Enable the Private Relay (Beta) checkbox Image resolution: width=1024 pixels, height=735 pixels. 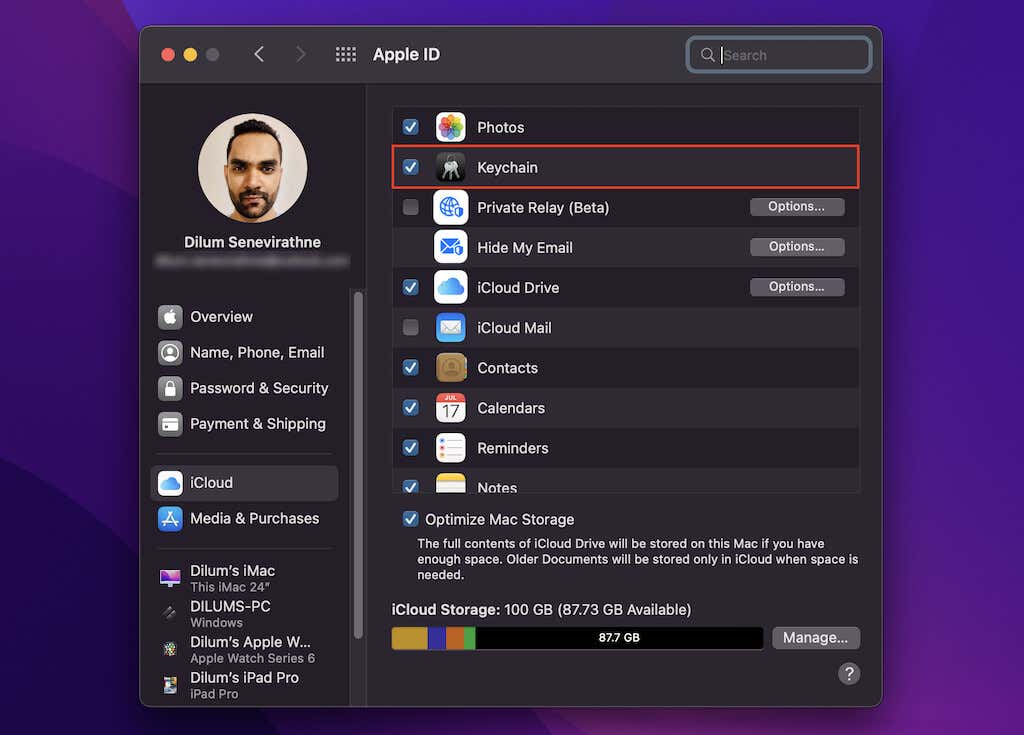[x=410, y=207]
